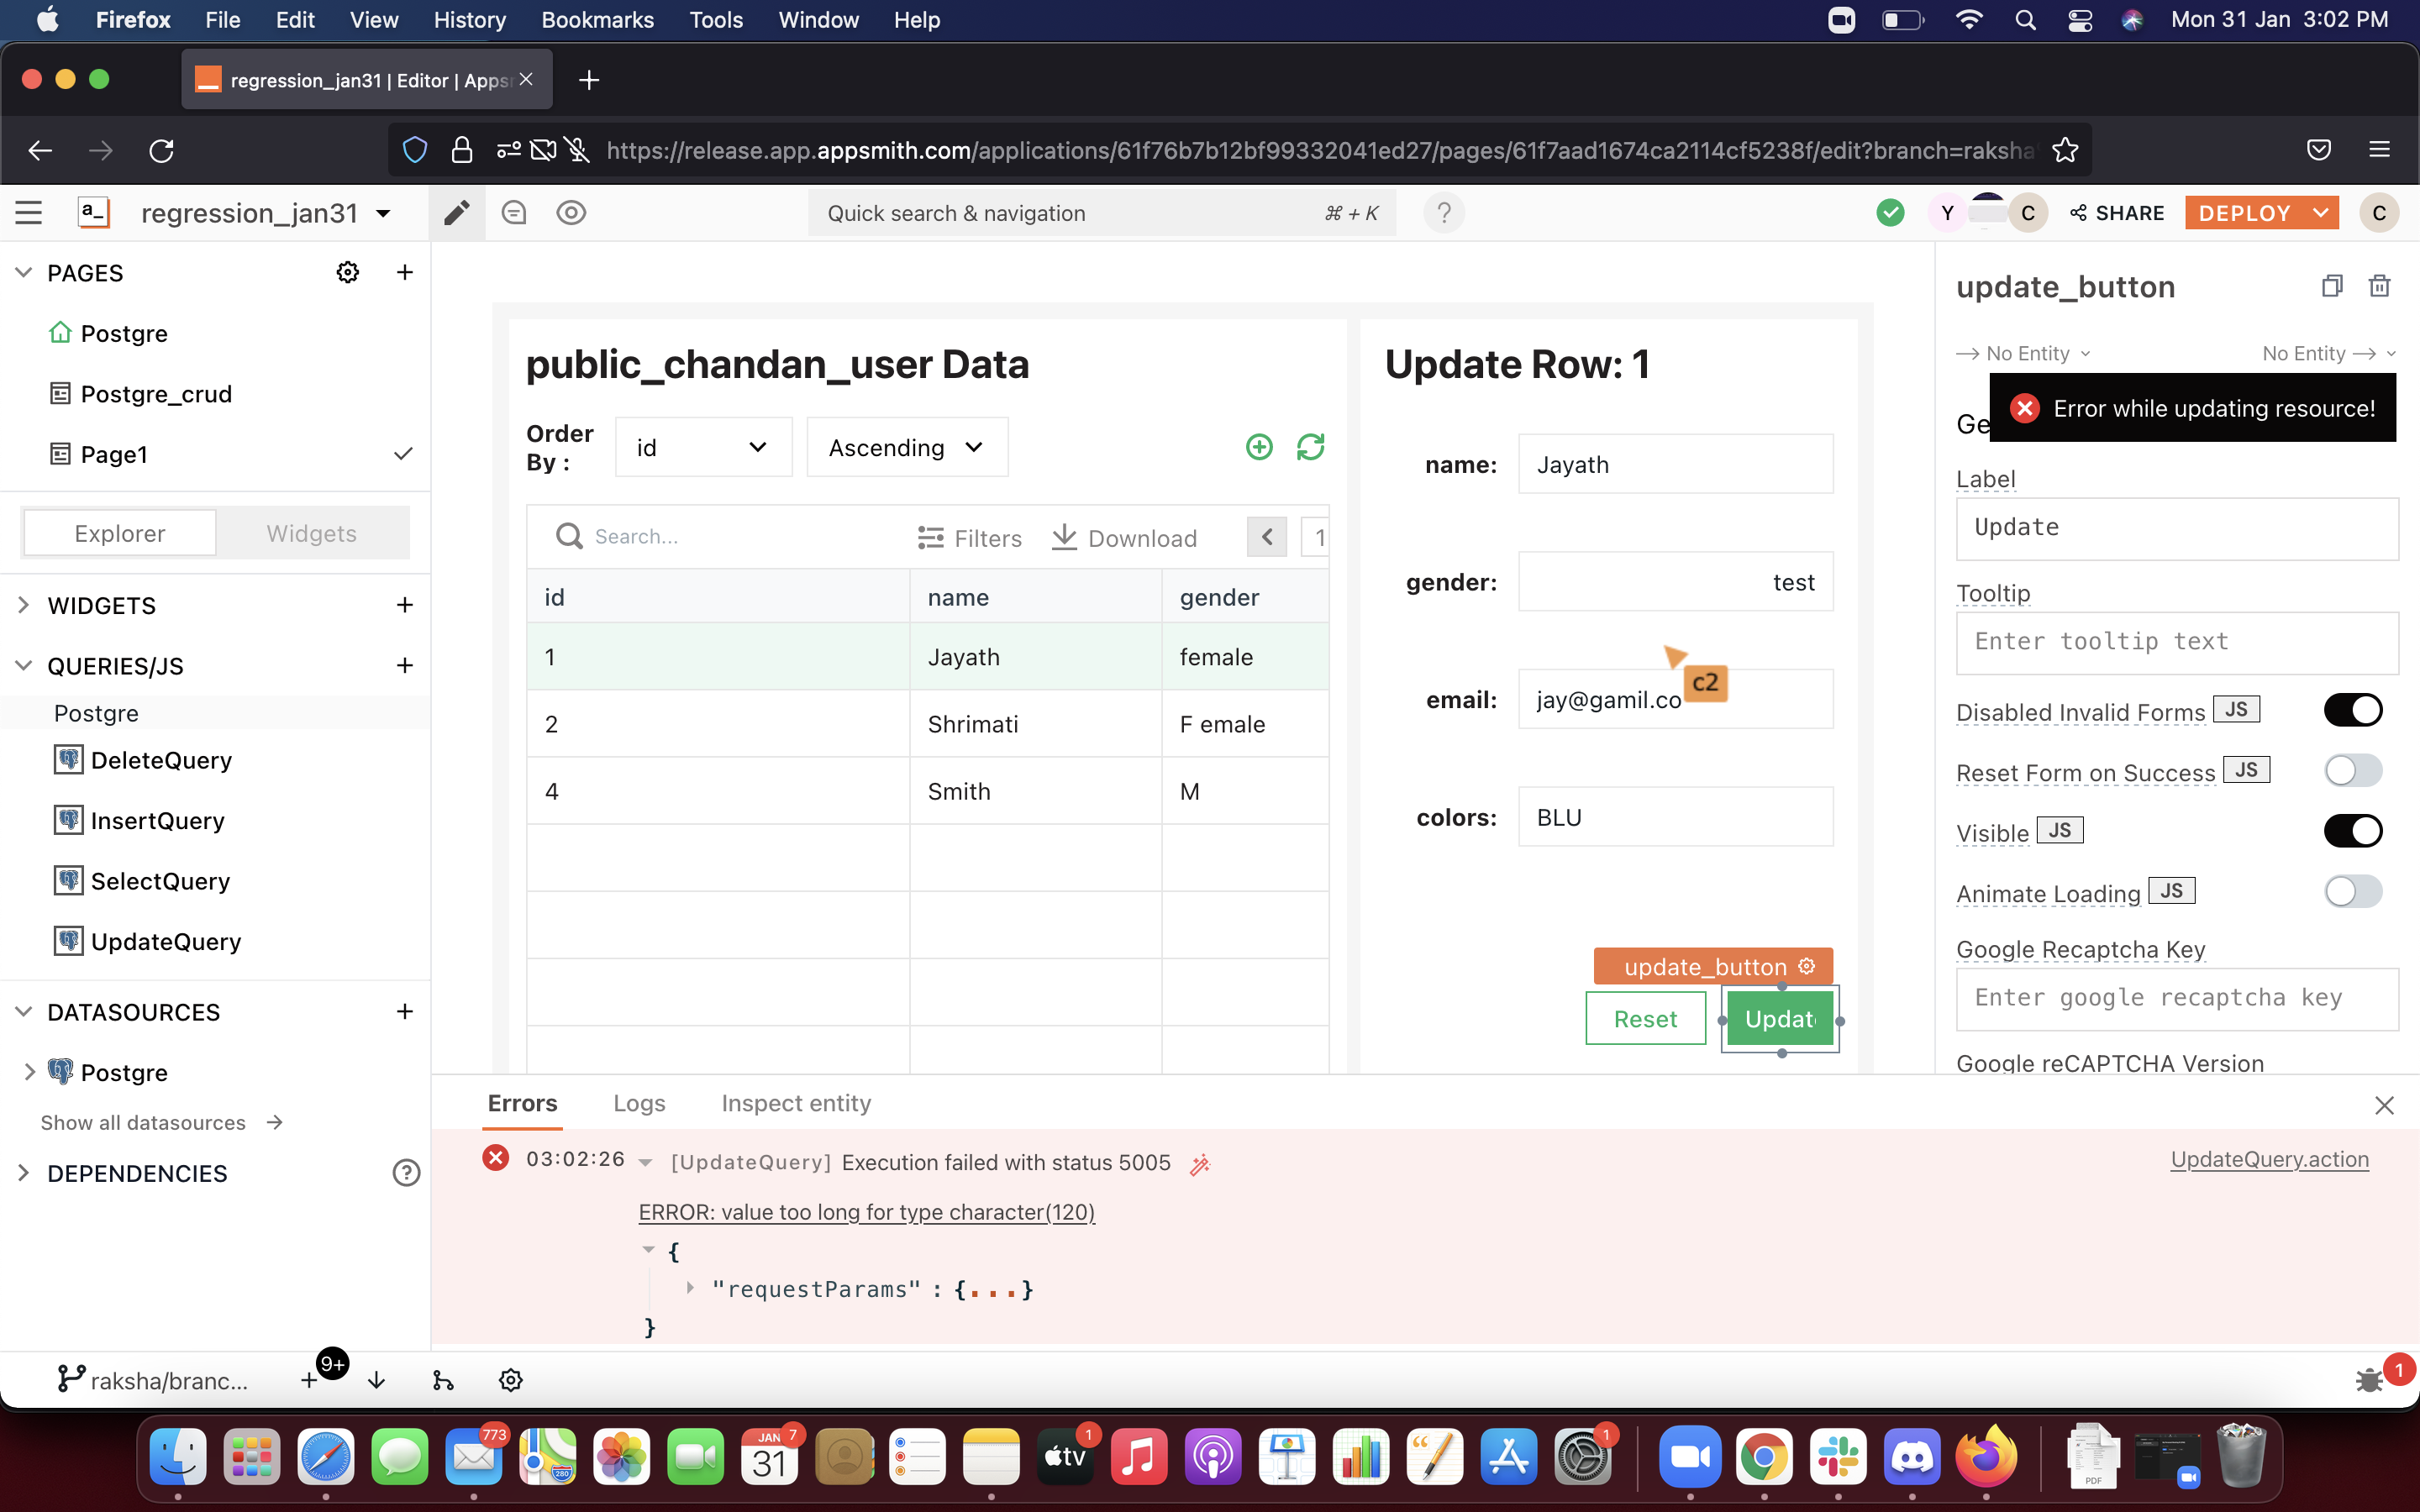Click the help question mark icon
The image size is (2420, 1512).
1443,213
